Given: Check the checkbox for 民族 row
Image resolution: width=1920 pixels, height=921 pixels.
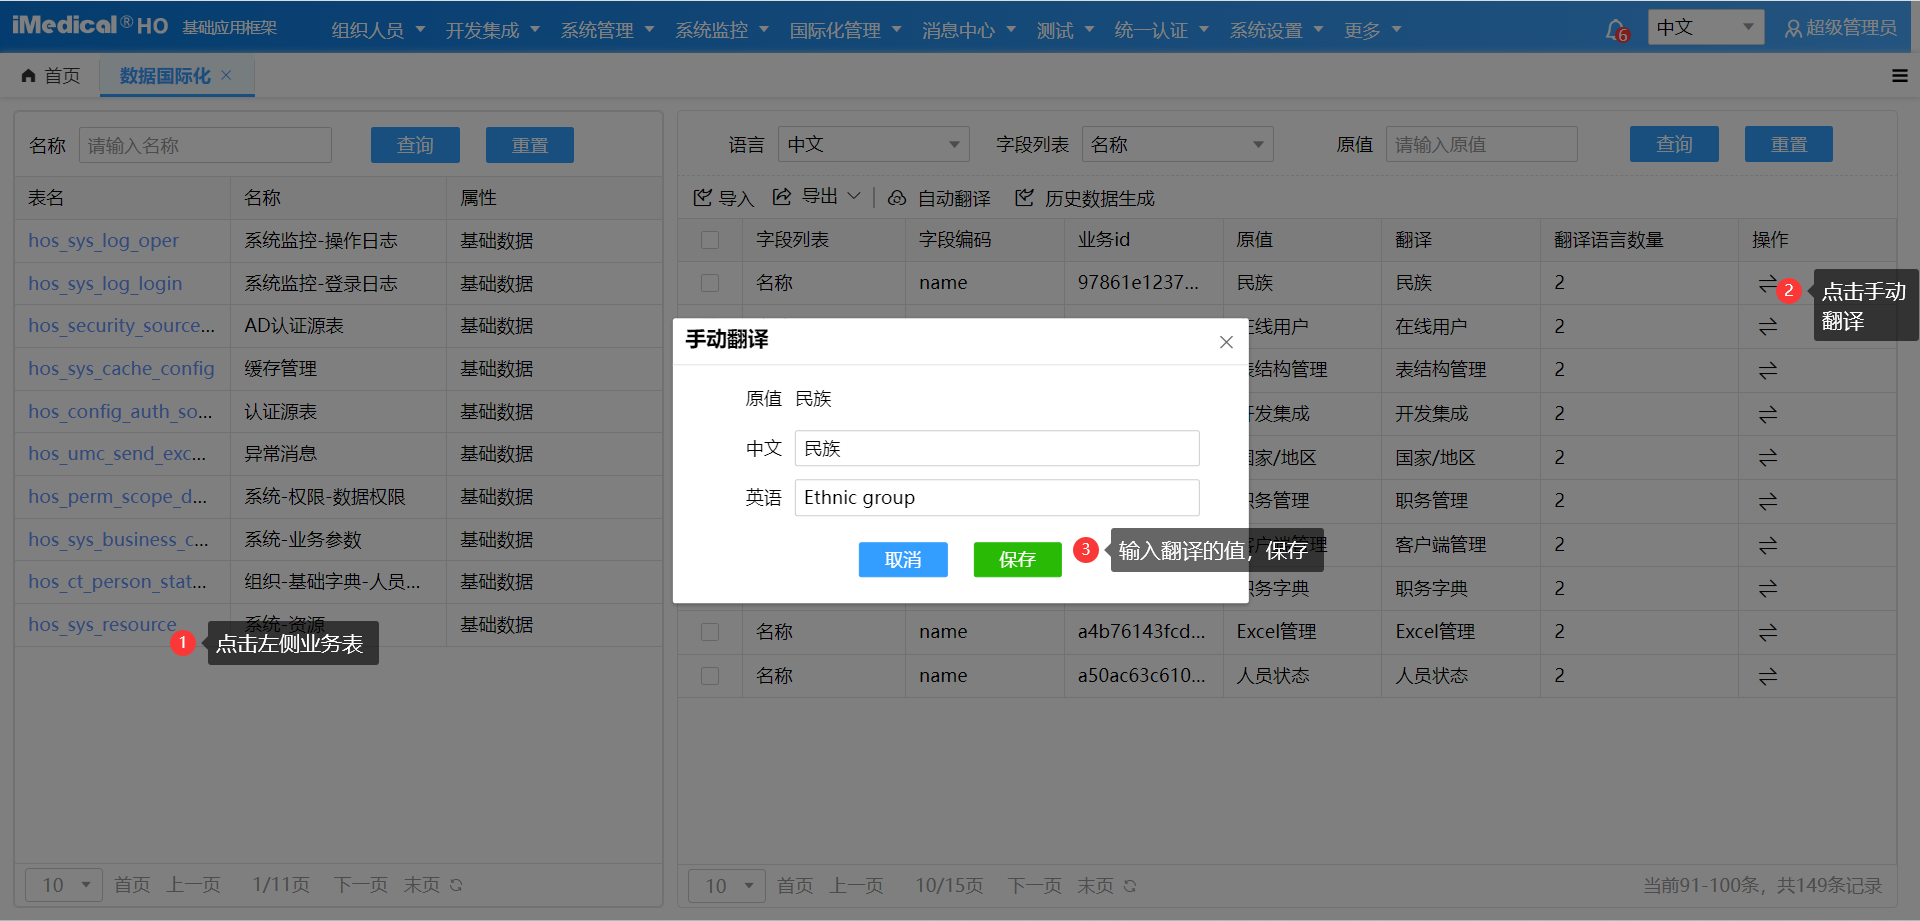Looking at the screenshot, I should [x=710, y=283].
